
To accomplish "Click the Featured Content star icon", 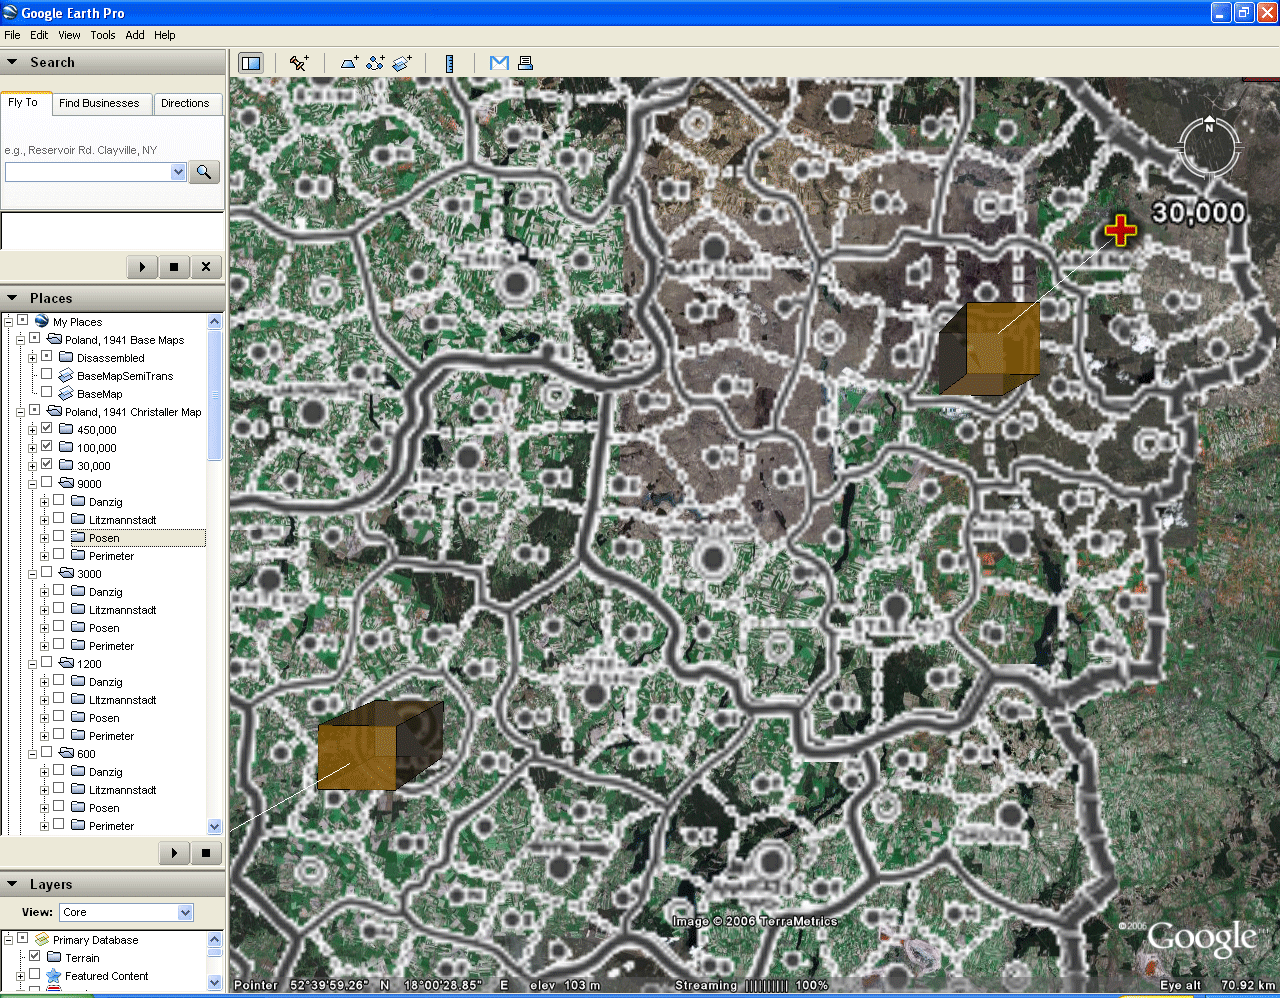I will (x=54, y=975).
